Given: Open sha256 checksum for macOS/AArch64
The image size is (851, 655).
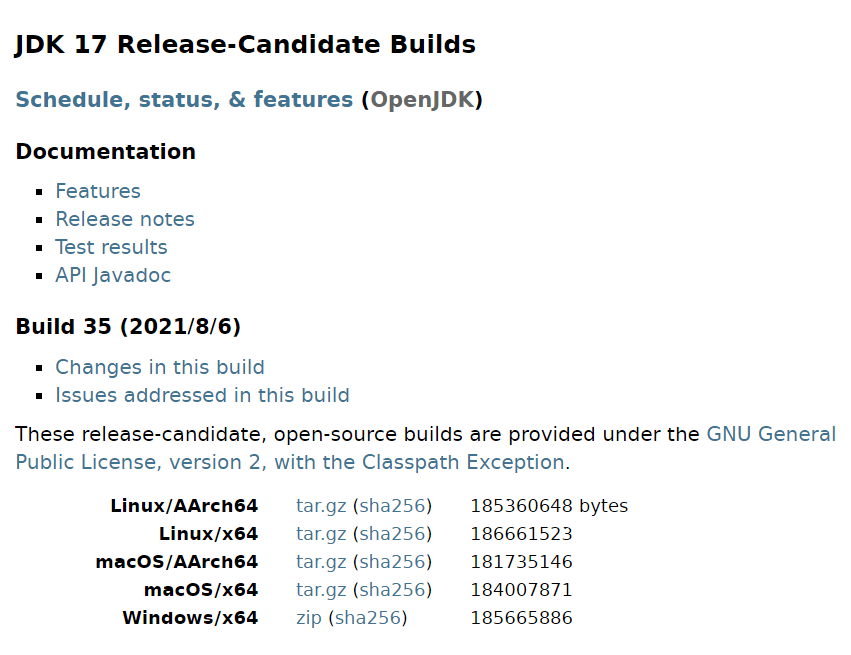Looking at the screenshot, I should click(392, 562).
